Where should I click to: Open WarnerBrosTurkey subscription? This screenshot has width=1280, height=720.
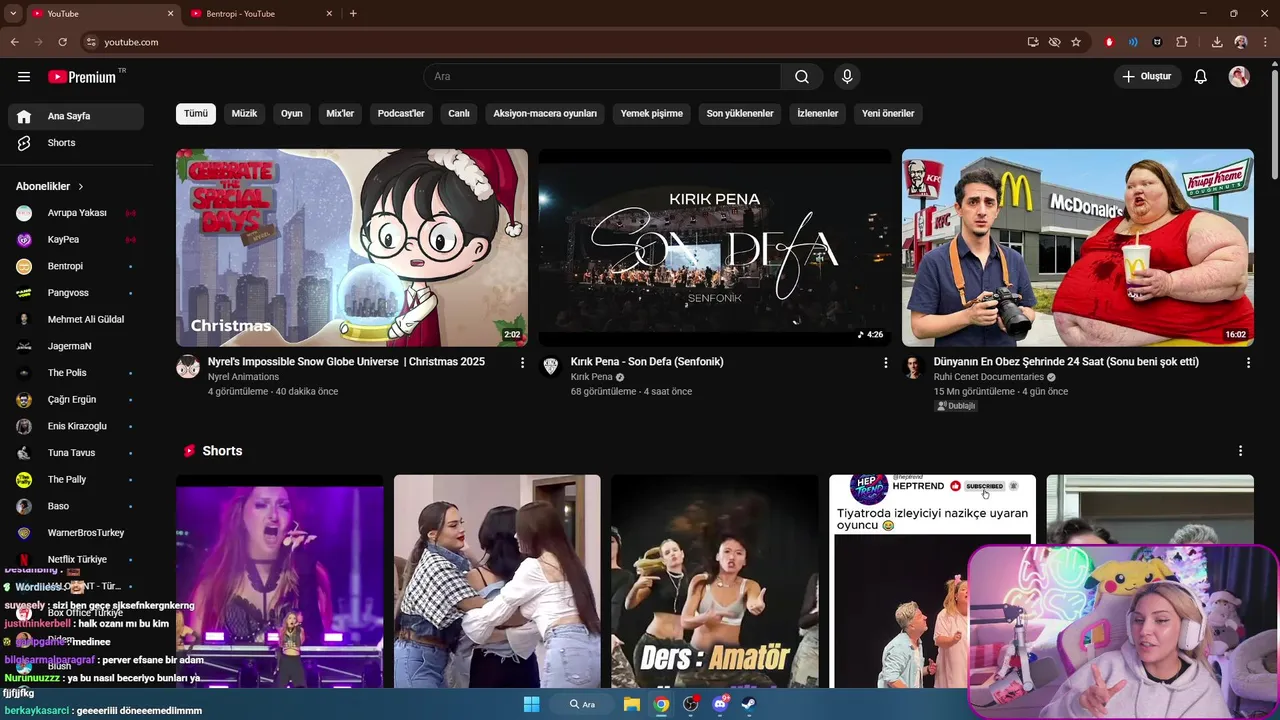76,533
